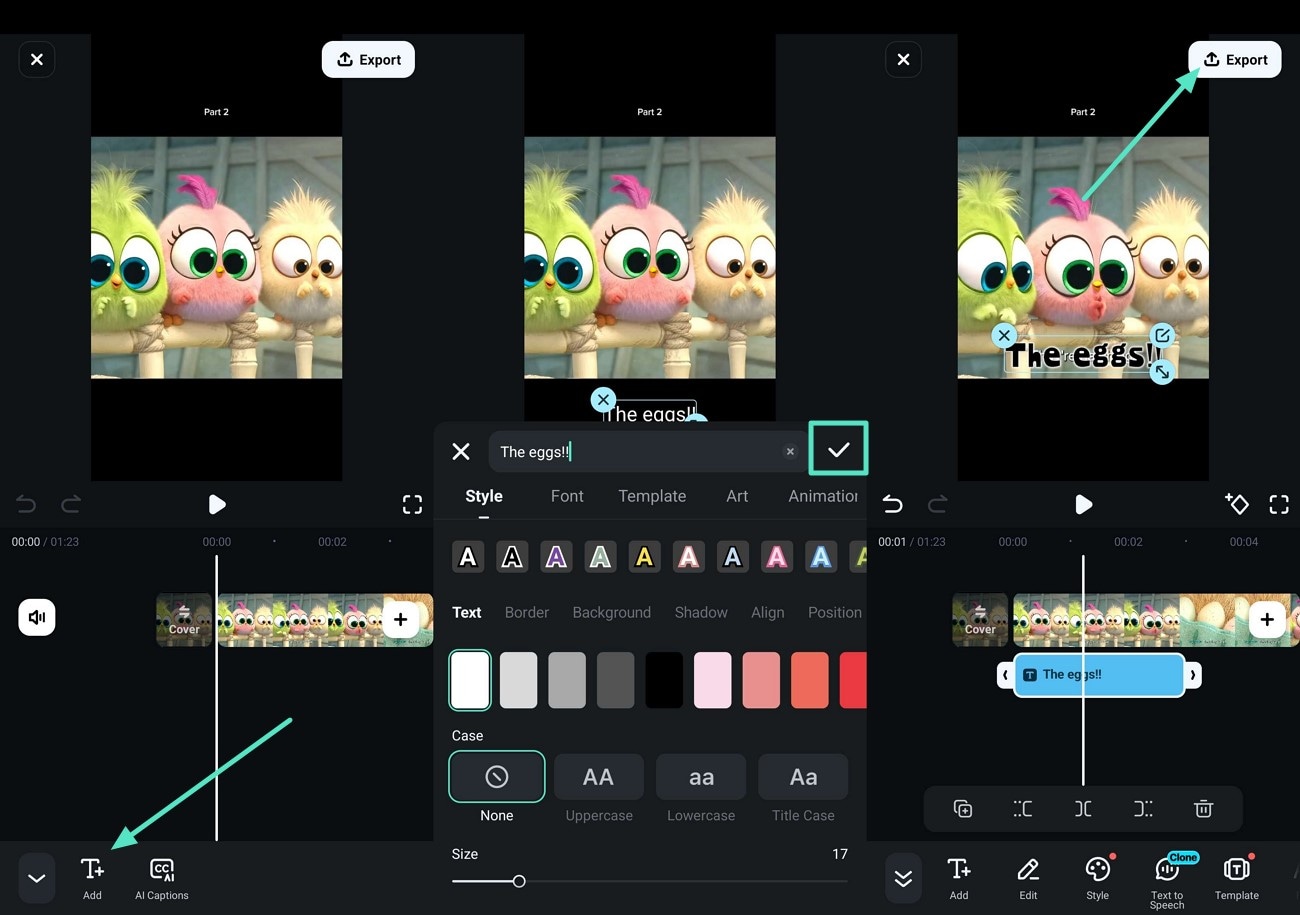The image size is (1300, 915).
Task: Open the Animation tab
Action: click(823, 496)
